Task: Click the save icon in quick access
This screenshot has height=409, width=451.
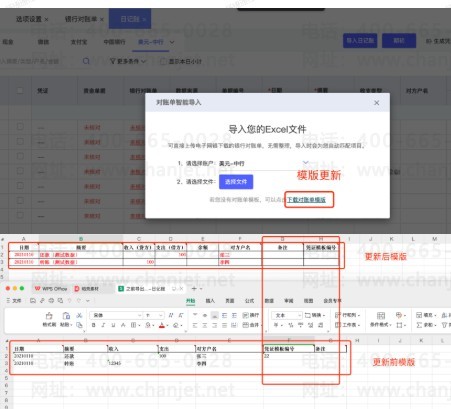Action: [33, 301]
